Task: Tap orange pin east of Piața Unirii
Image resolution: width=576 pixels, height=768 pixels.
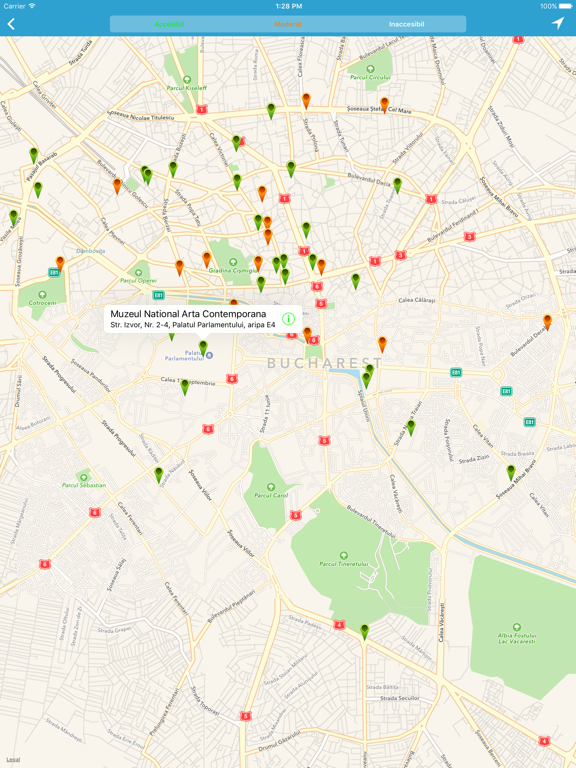Action: pyautogui.click(x=382, y=344)
